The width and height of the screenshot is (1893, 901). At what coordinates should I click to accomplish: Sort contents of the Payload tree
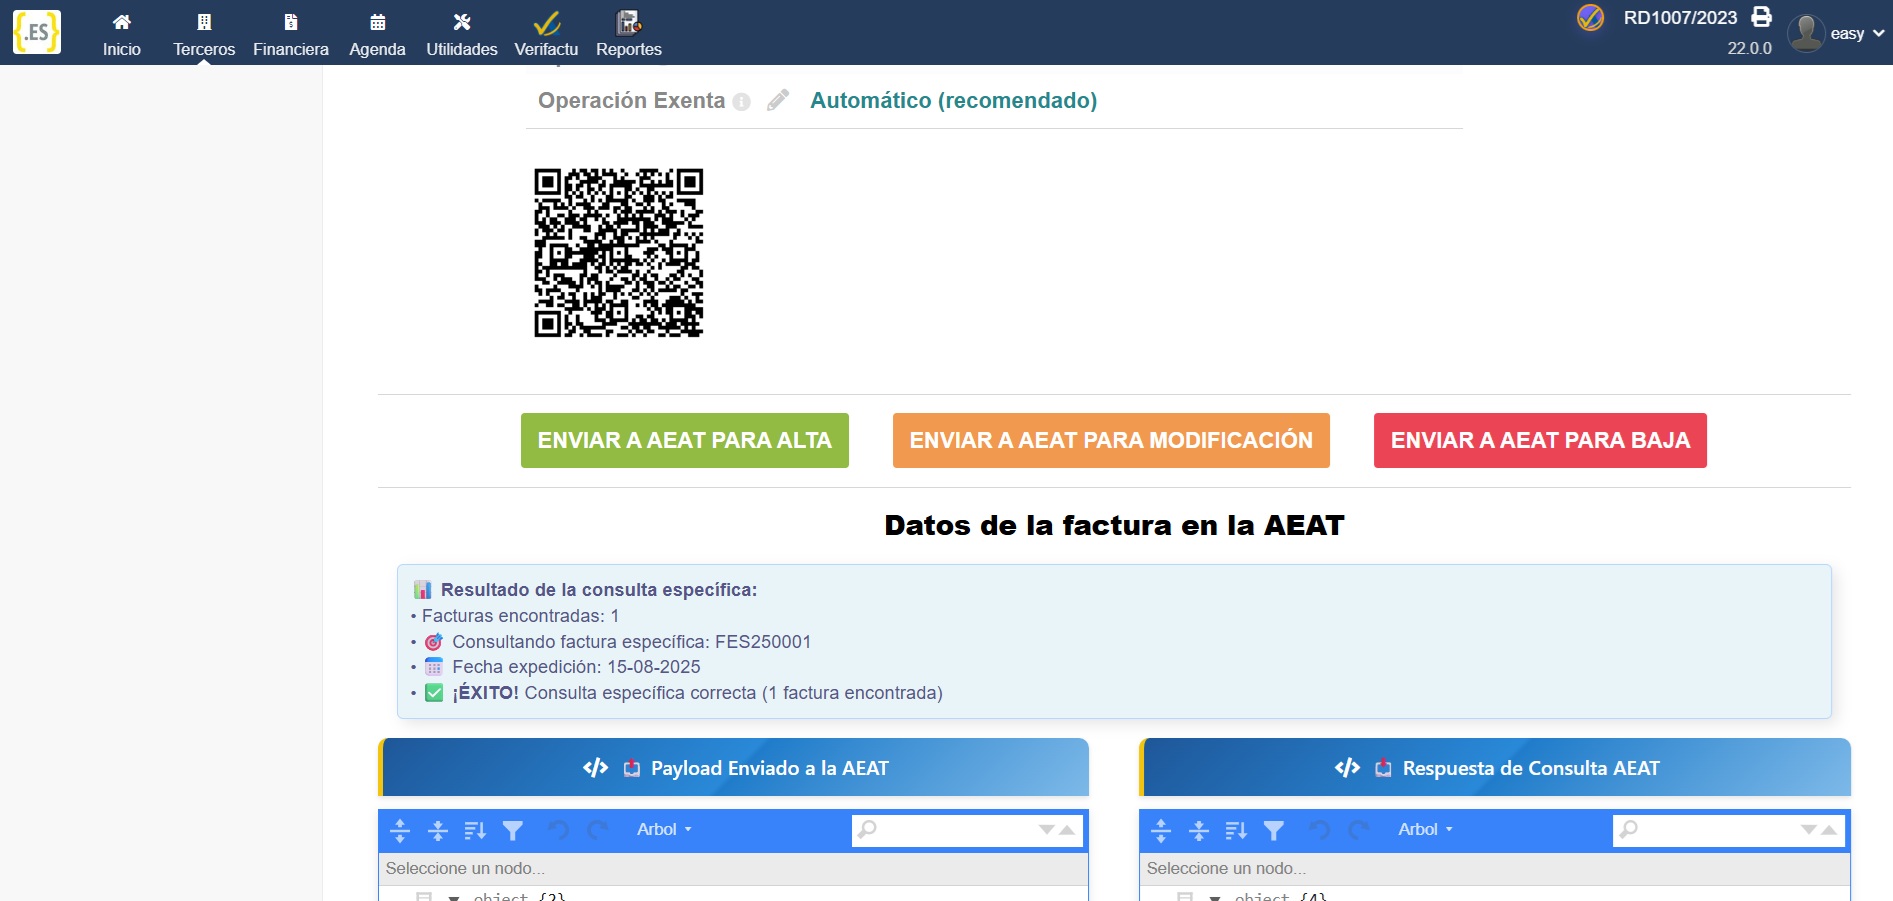coord(475,830)
